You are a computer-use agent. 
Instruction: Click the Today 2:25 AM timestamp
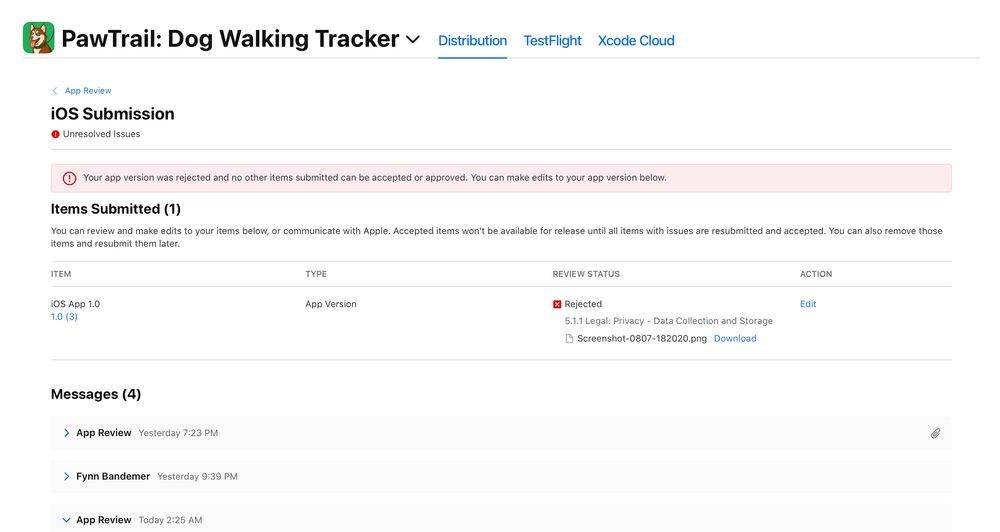pos(170,520)
